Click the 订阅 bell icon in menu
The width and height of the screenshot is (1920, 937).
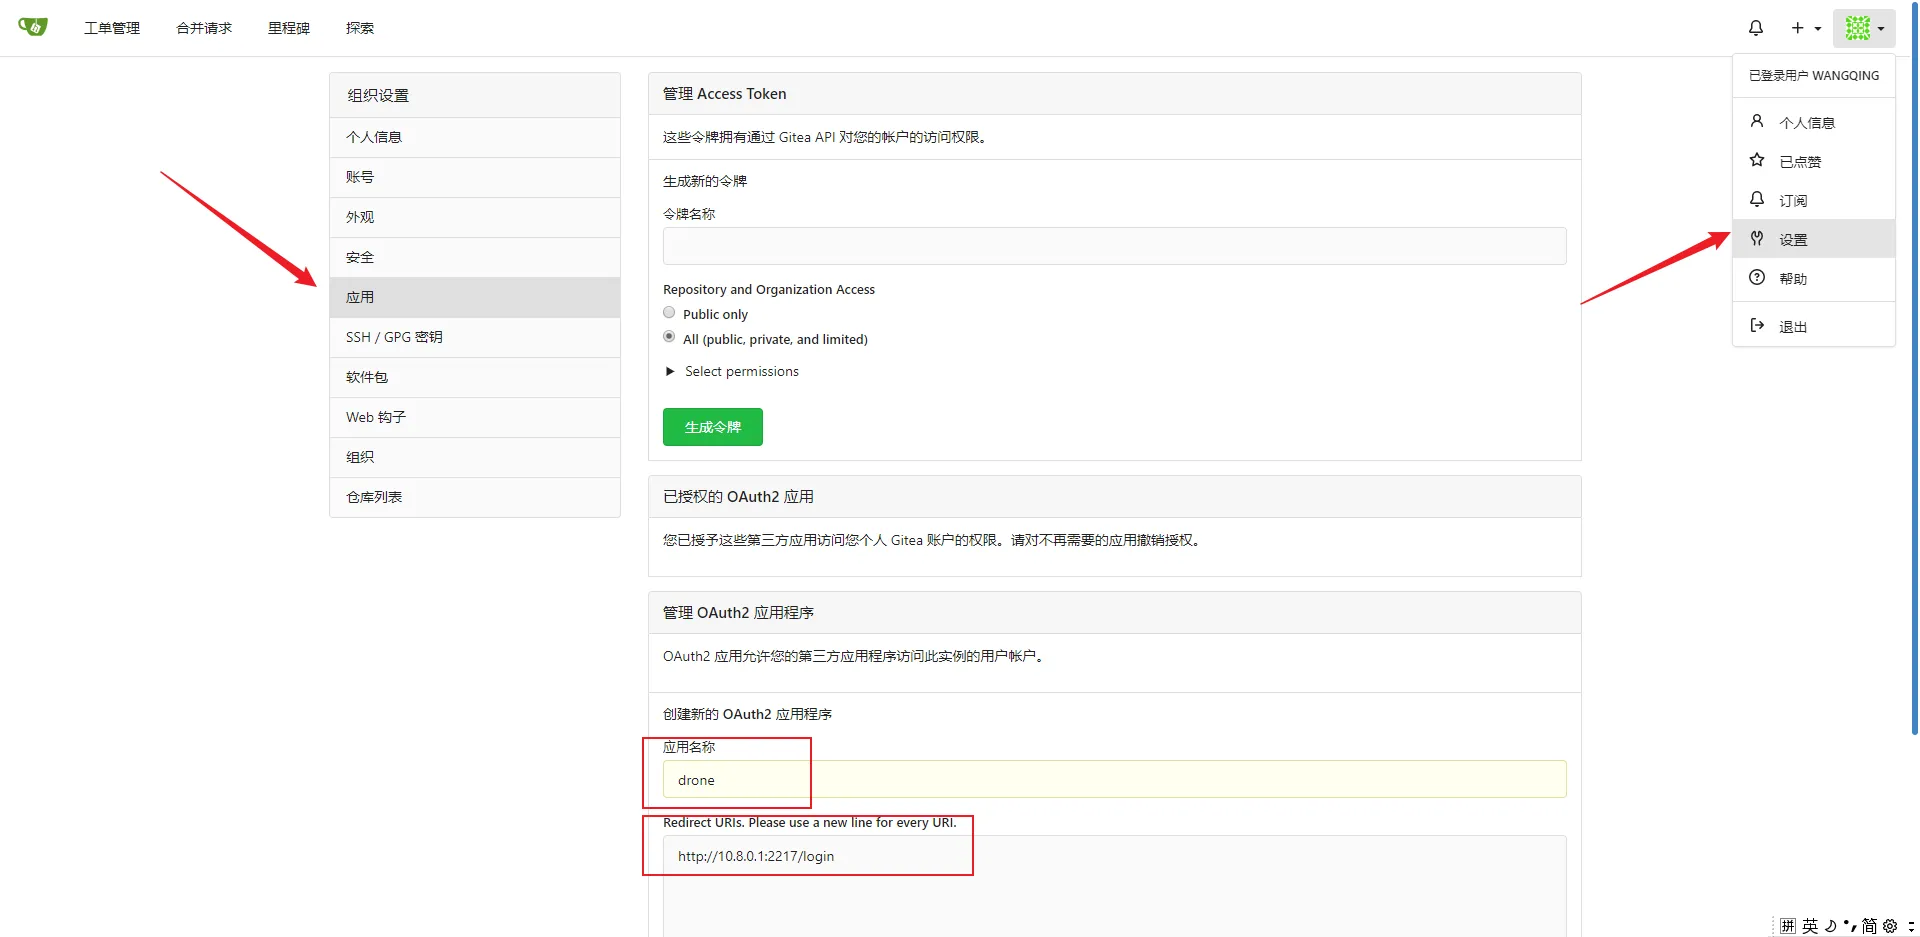point(1757,200)
